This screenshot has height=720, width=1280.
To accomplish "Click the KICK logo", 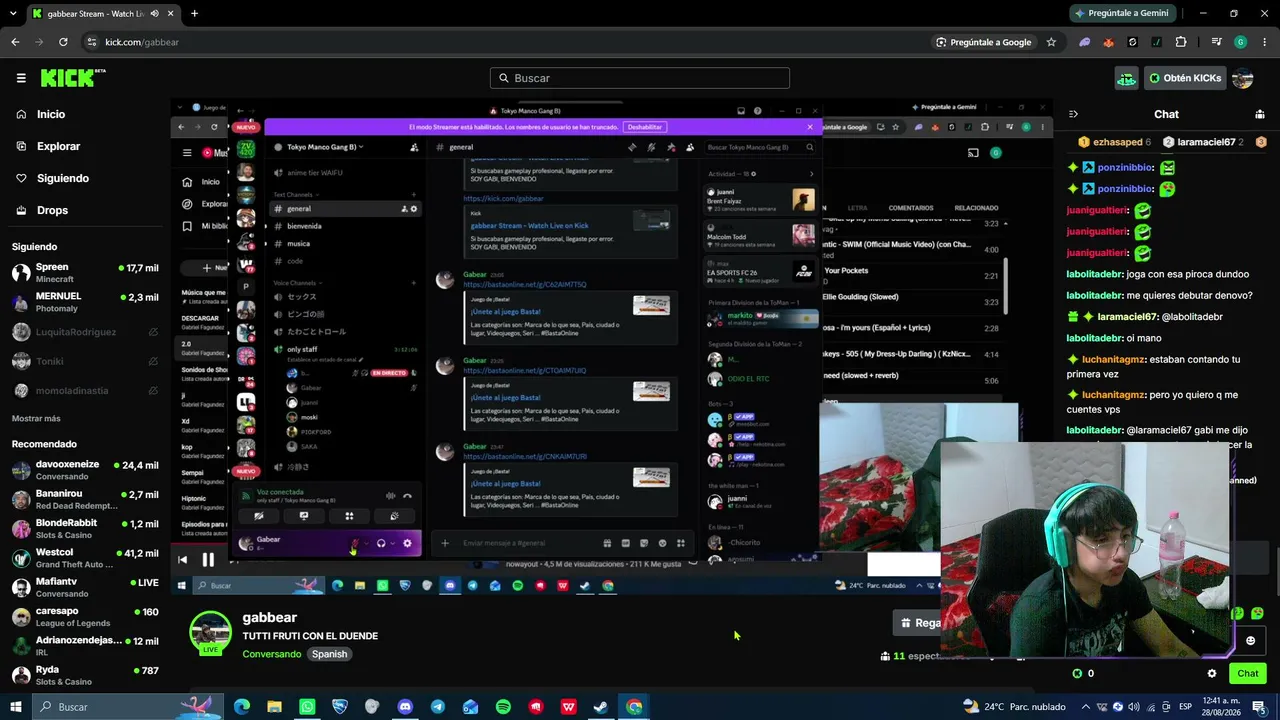I will point(73,78).
